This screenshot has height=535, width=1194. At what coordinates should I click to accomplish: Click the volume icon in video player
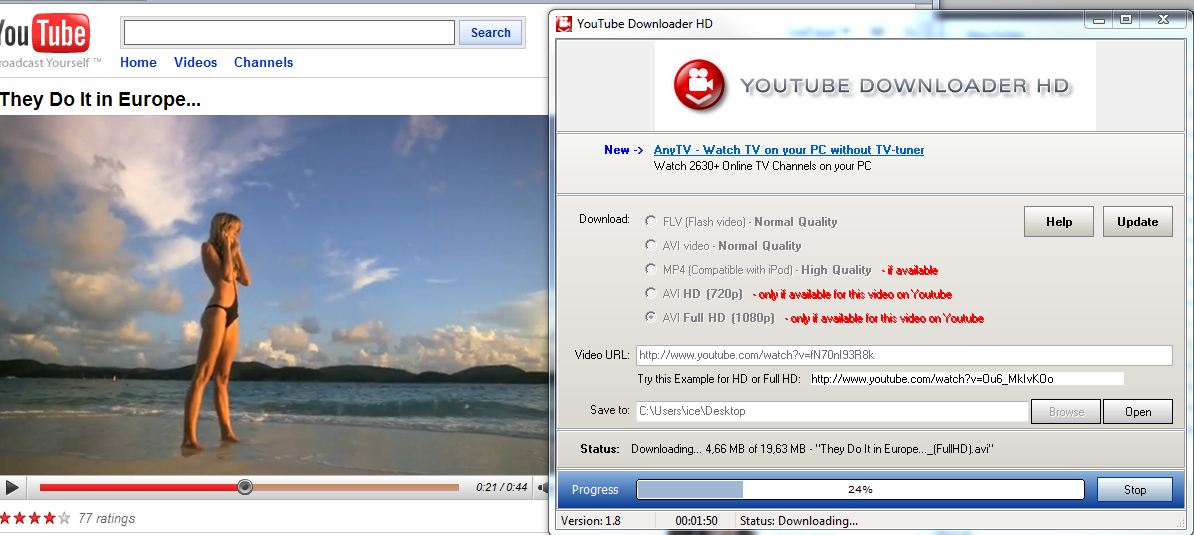(543, 487)
